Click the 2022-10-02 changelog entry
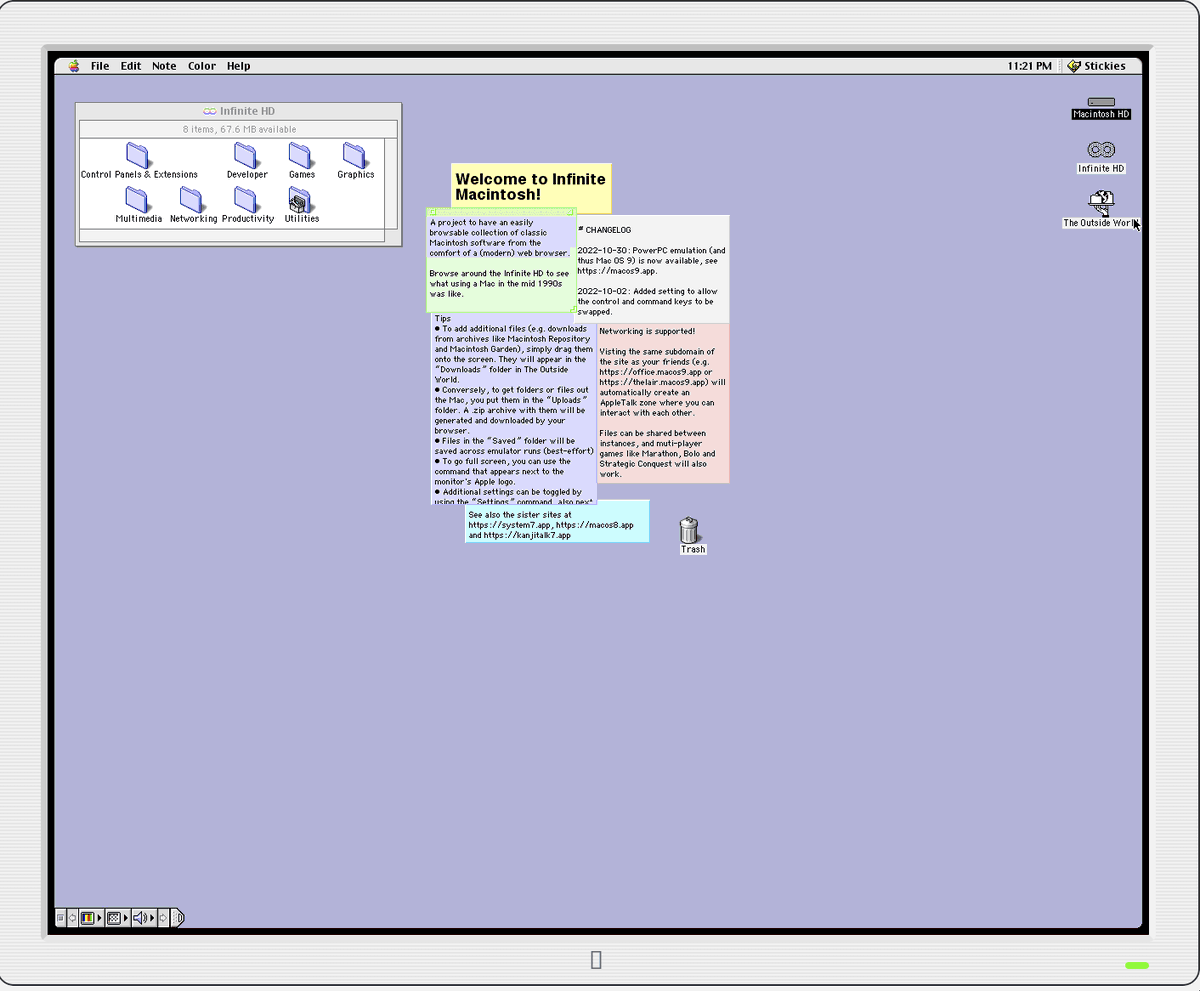This screenshot has height=991, width=1200. tap(647, 301)
